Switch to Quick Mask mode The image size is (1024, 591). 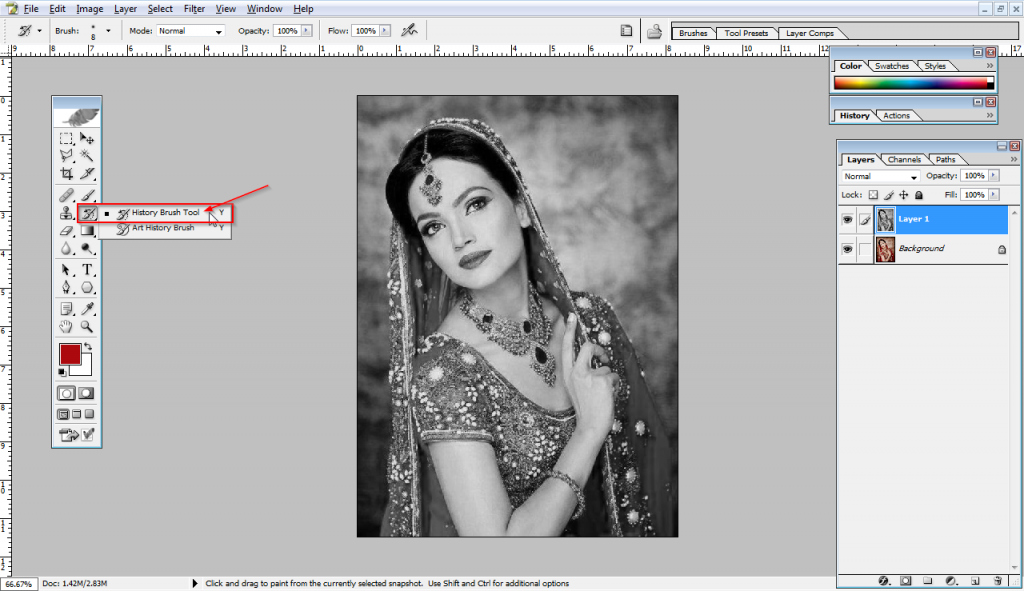(86, 393)
